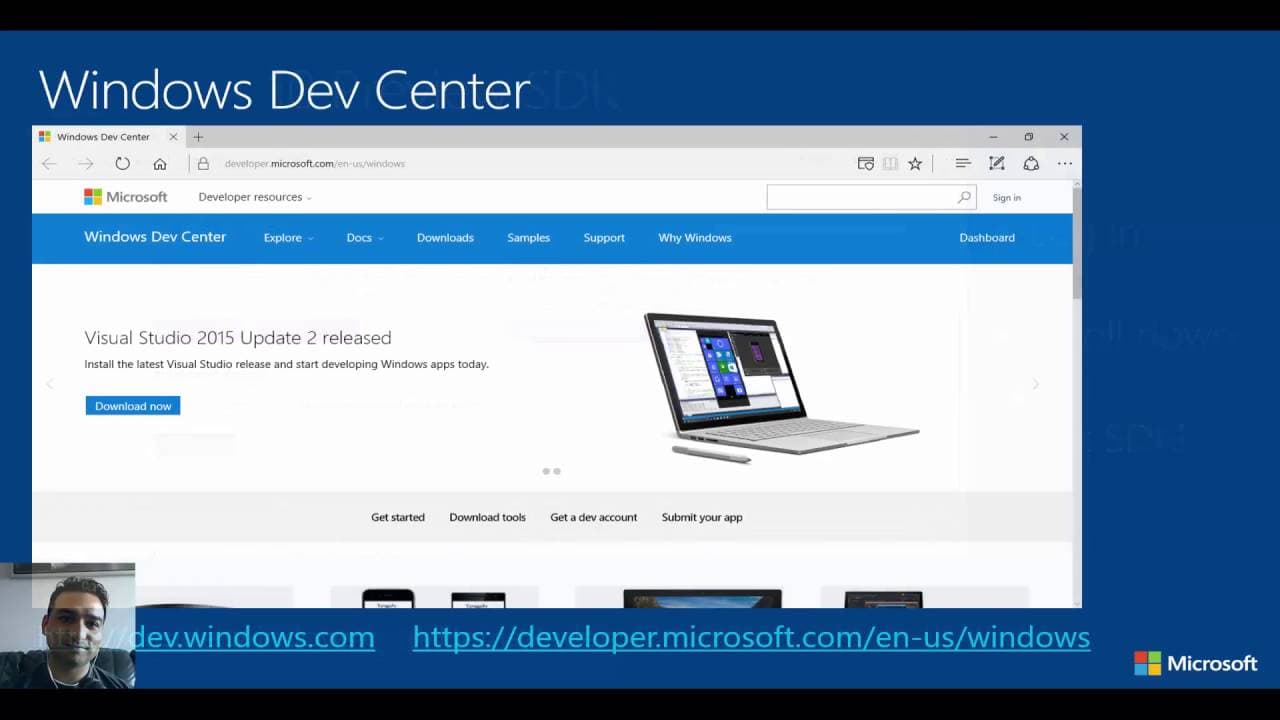The width and height of the screenshot is (1280, 720).
Task: Open the Hub menu icon
Action: (x=962, y=164)
